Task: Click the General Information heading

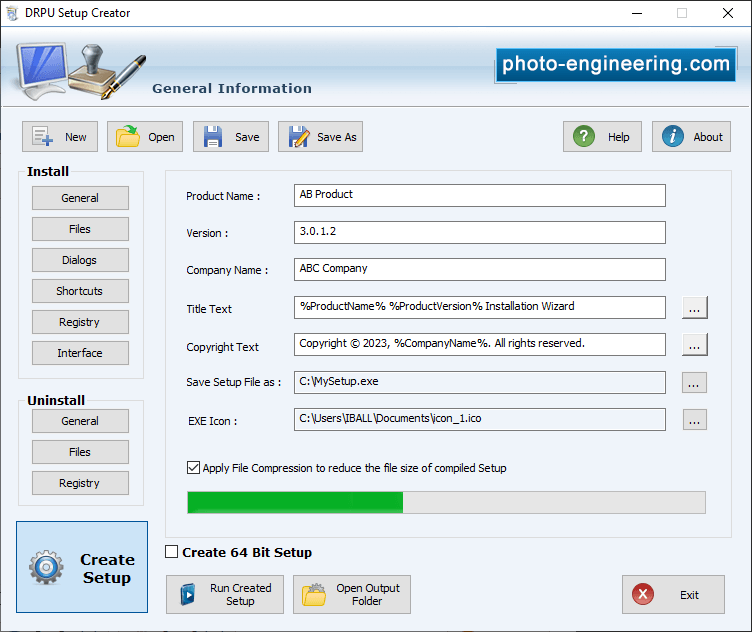Action: 232,88
